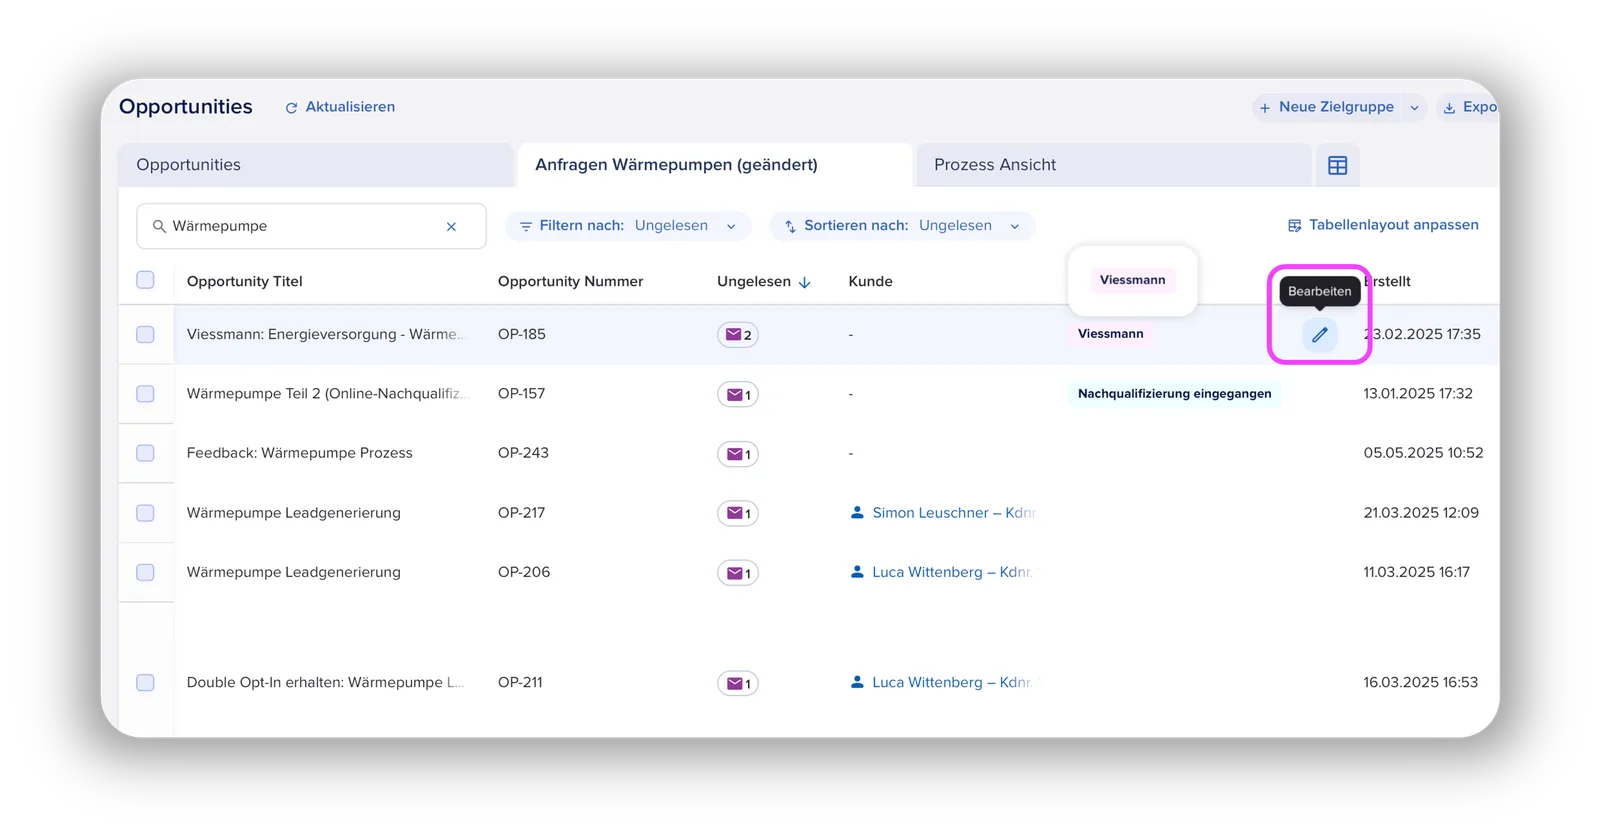Click the unread mail badge for OP-185
Image resolution: width=1600 pixels, height=836 pixels.
738,335
